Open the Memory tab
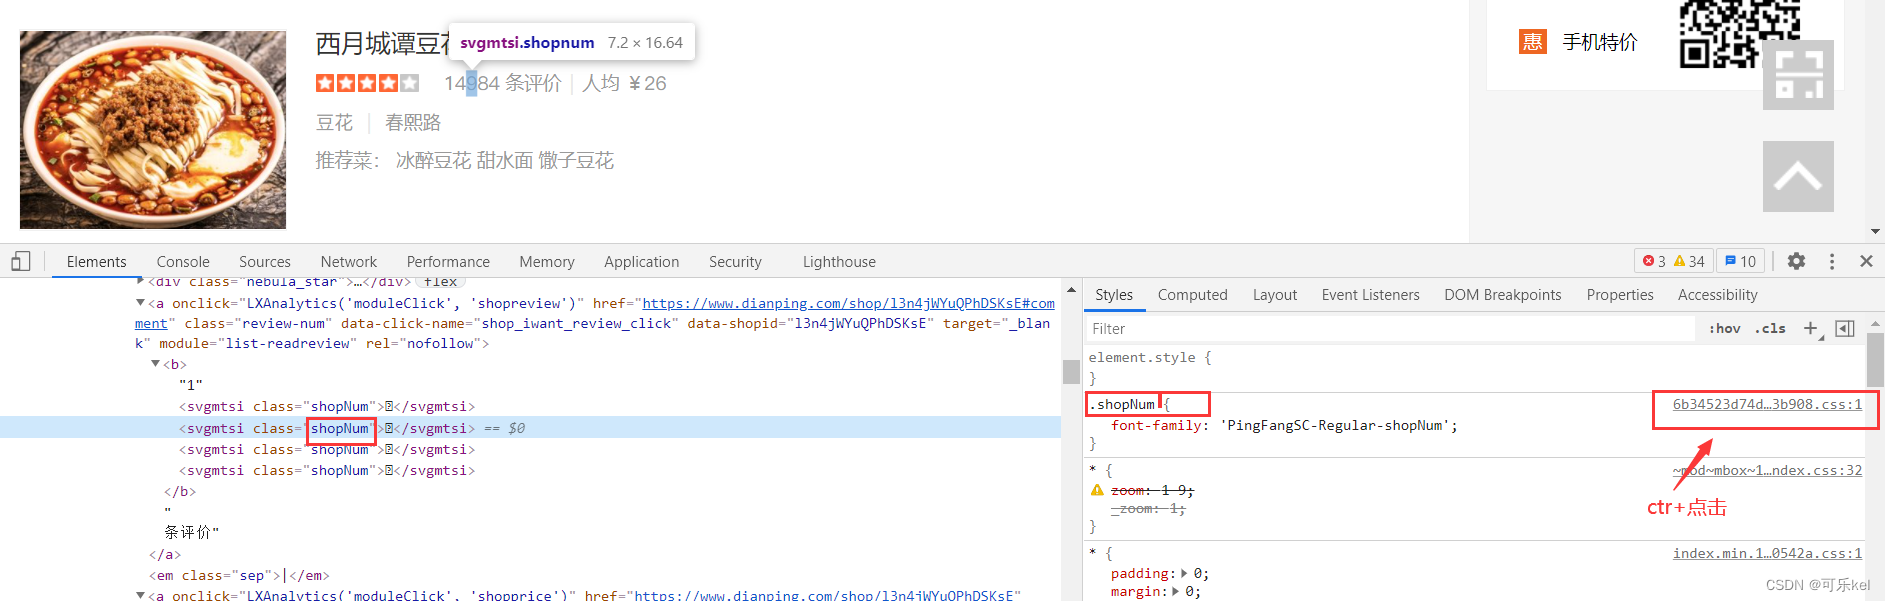Viewport: 1885px width, 601px height. (x=547, y=261)
